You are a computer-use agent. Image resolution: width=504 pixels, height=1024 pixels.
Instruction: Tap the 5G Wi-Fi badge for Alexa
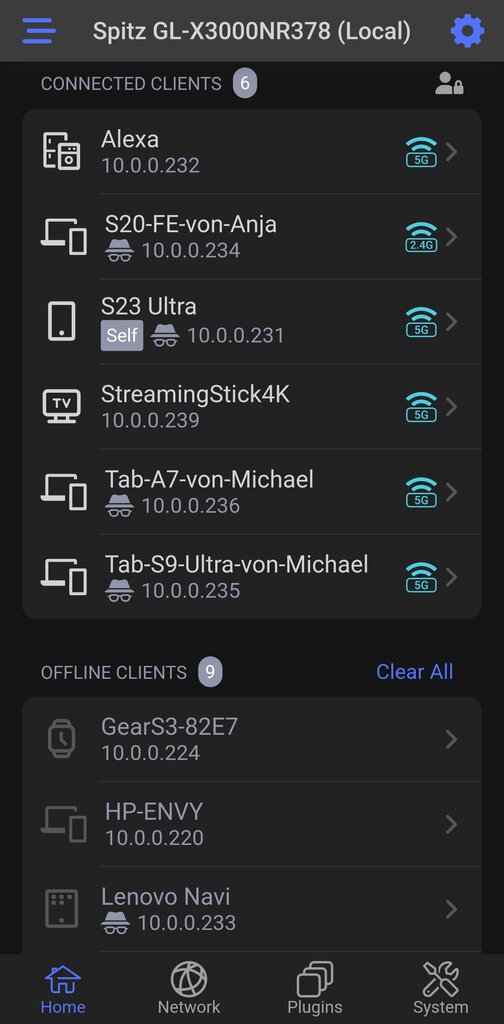pyautogui.click(x=421, y=152)
